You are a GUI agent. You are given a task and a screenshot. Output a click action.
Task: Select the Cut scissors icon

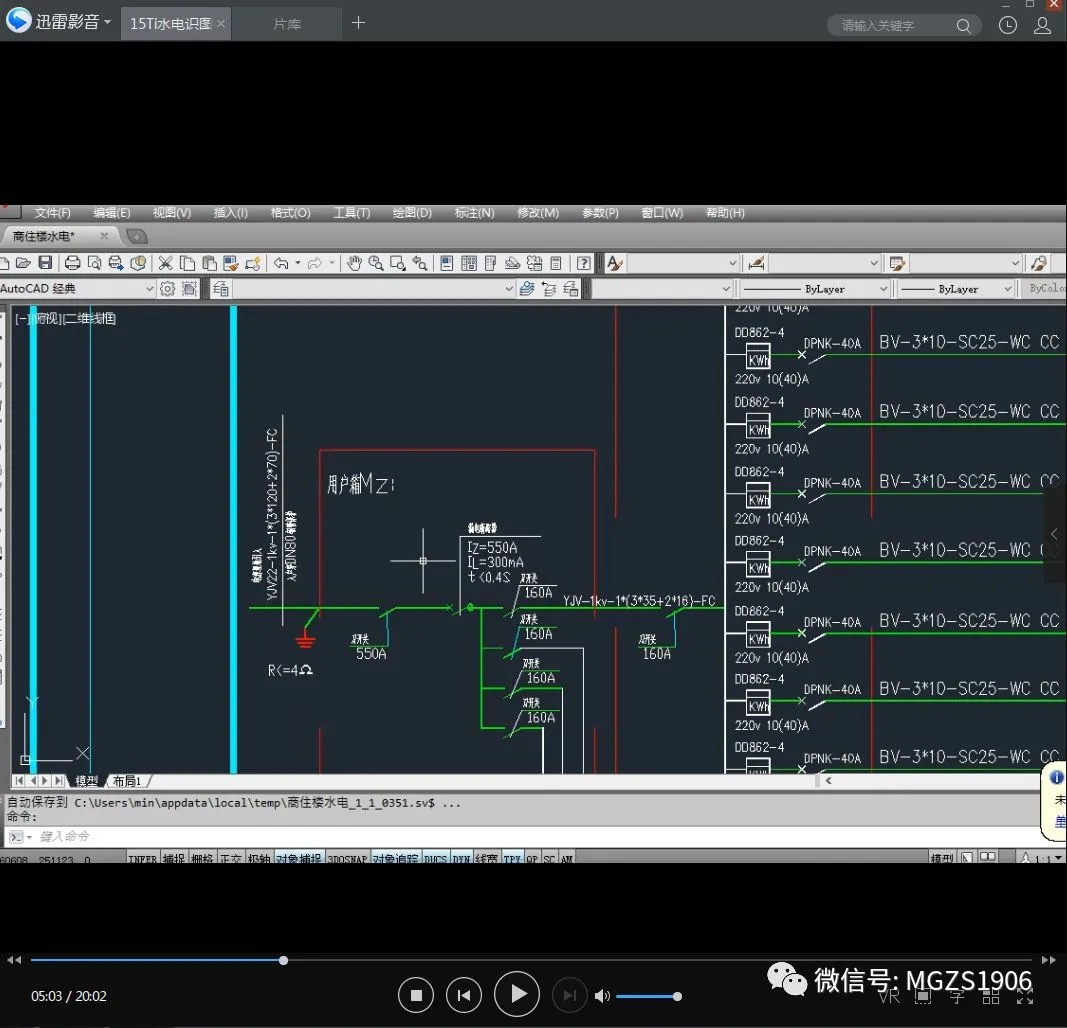point(165,263)
